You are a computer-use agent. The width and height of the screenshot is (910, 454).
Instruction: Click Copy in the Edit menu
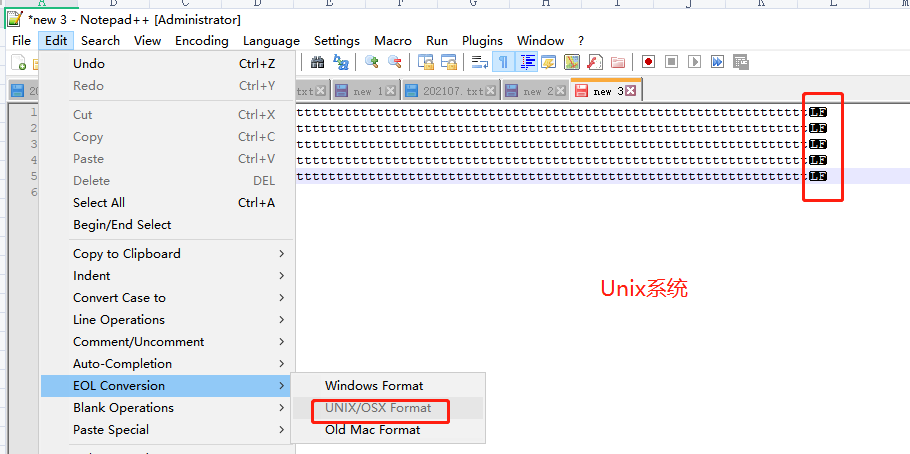coord(168,137)
